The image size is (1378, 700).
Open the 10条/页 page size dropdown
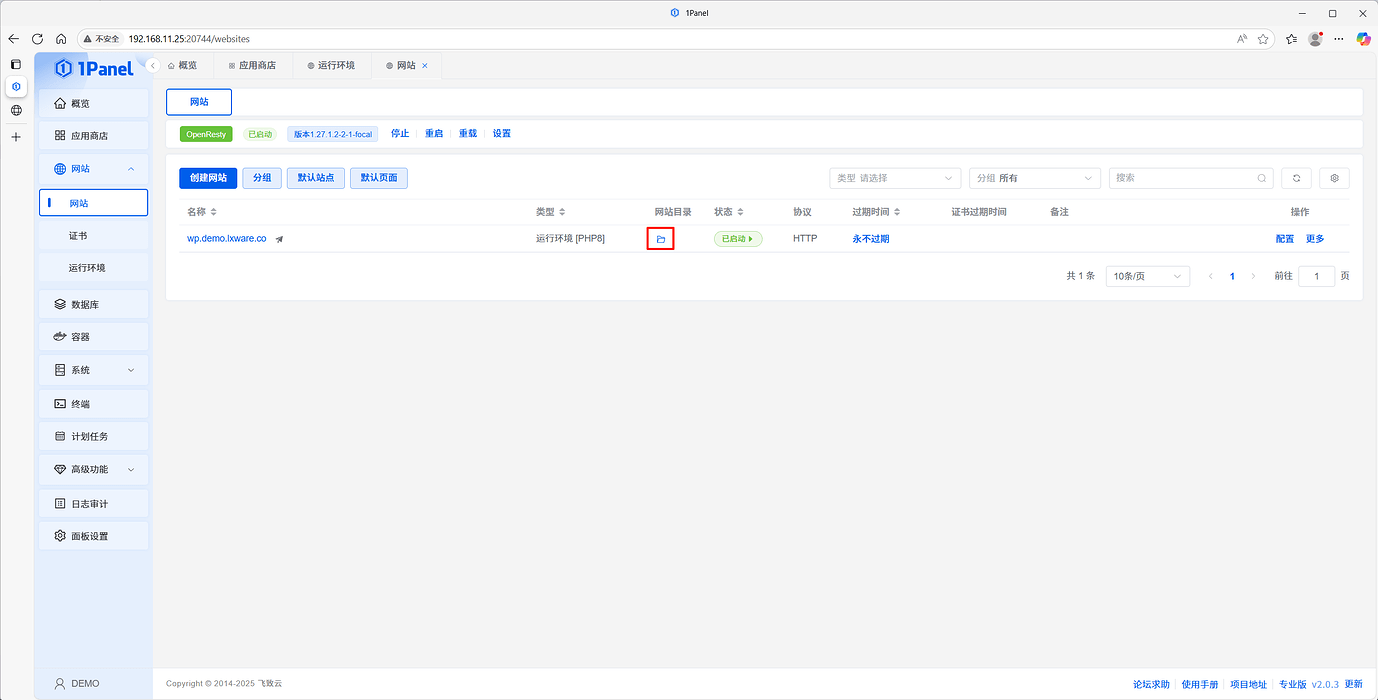(x=1147, y=276)
